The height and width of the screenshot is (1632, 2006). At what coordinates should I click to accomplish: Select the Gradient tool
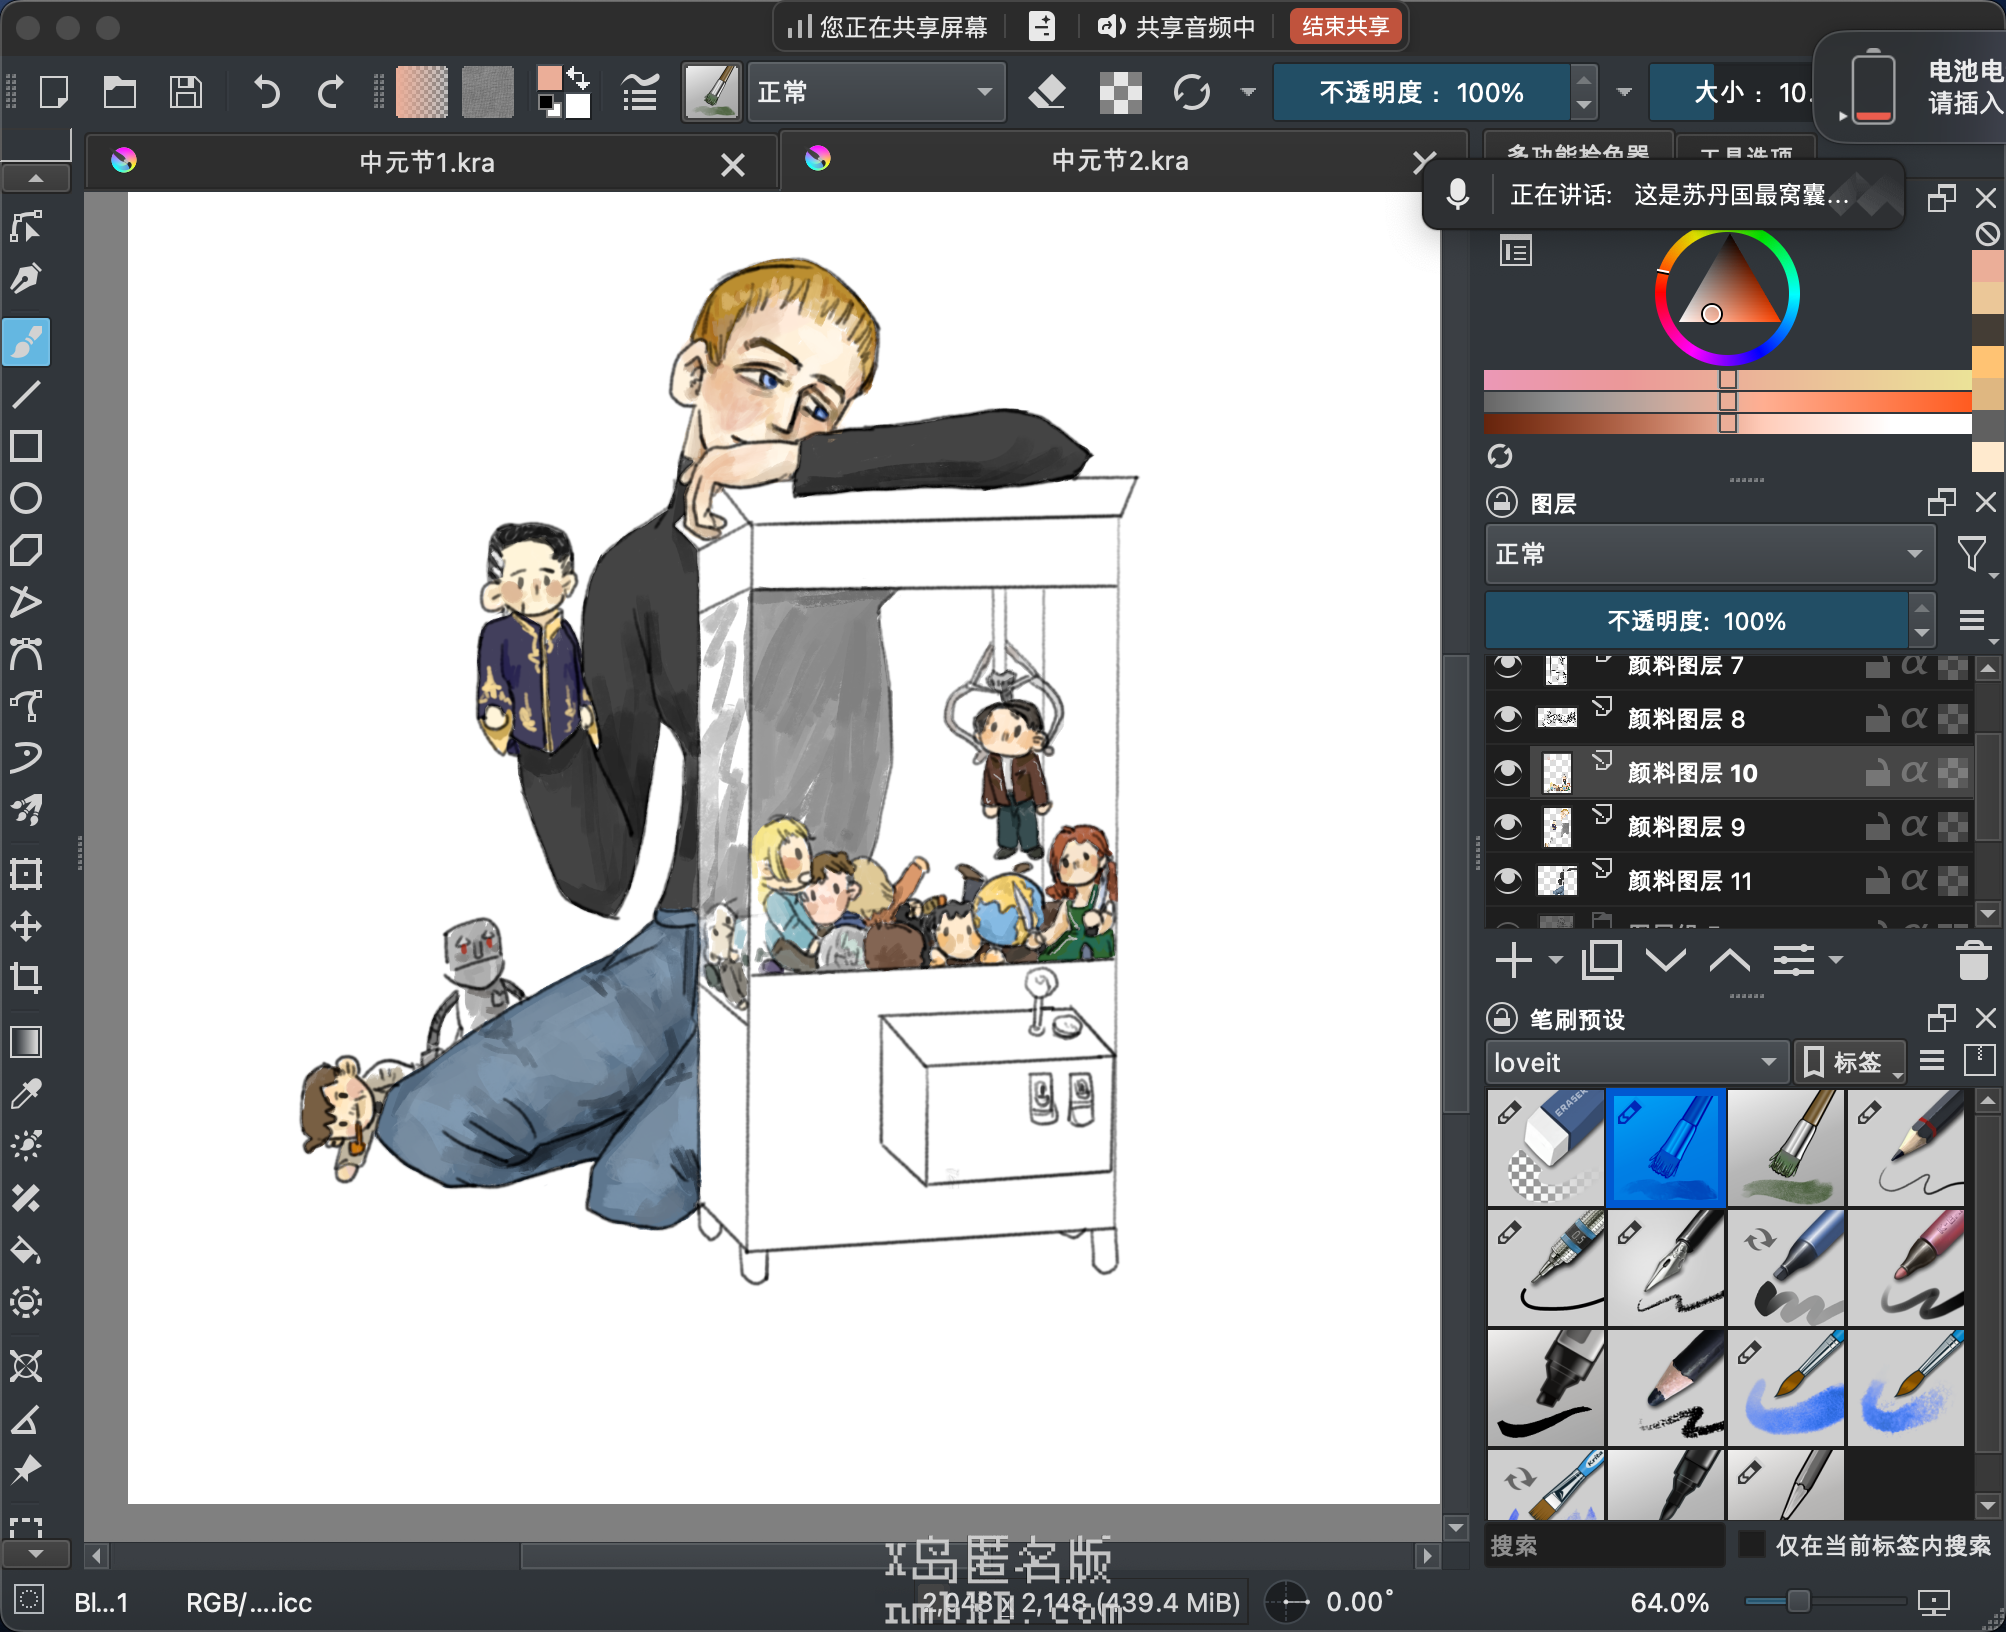click(26, 1042)
